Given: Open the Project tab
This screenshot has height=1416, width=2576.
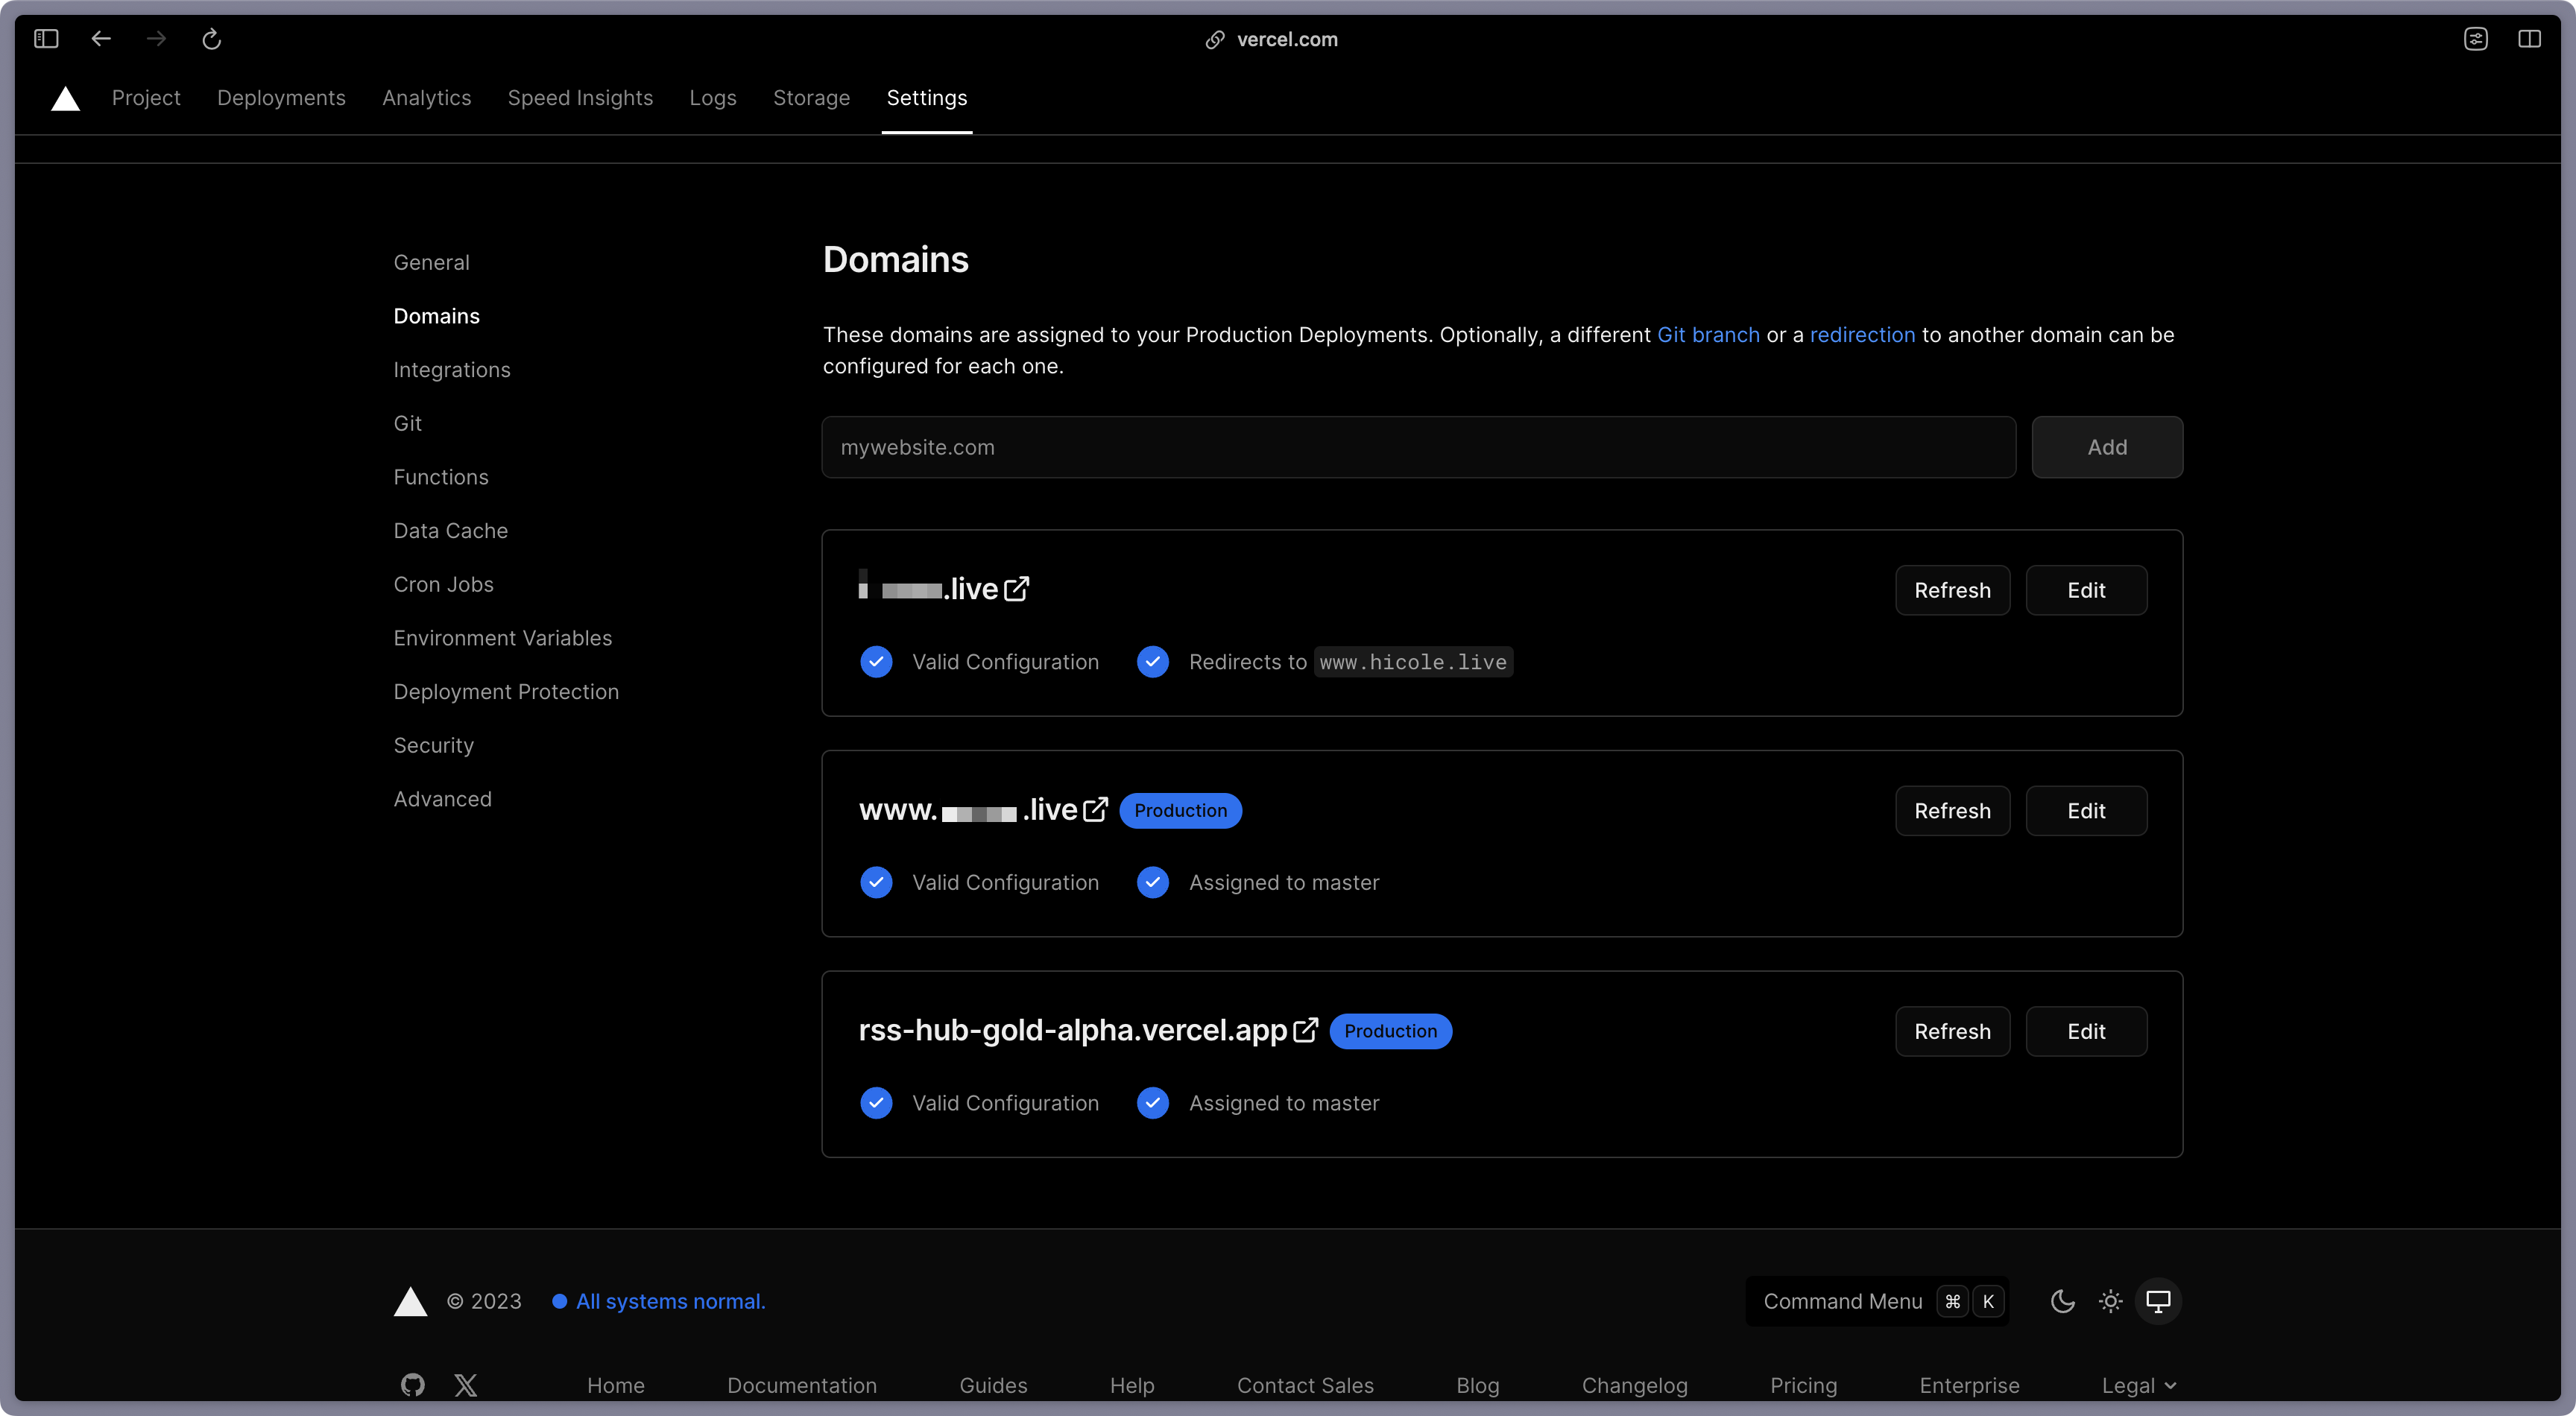Looking at the screenshot, I should [x=146, y=98].
